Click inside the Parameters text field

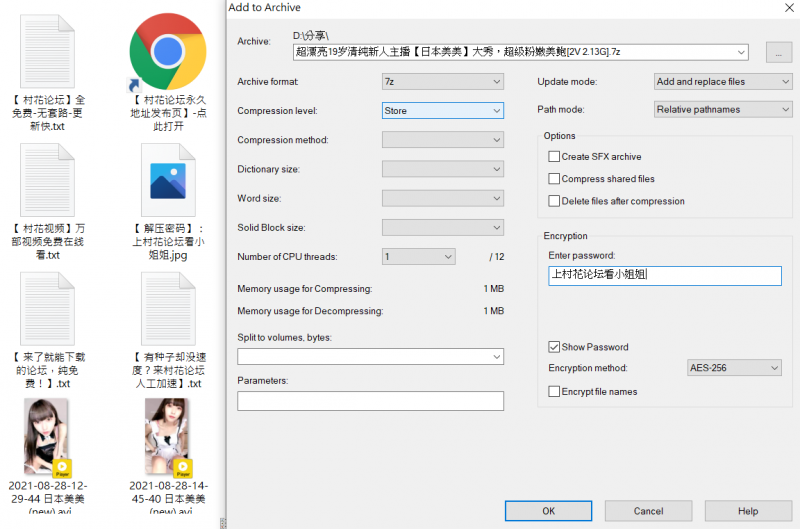coord(370,401)
